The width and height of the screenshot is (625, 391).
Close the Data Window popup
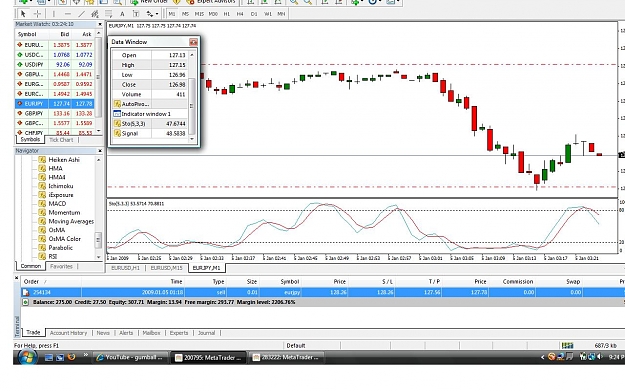click(193, 42)
